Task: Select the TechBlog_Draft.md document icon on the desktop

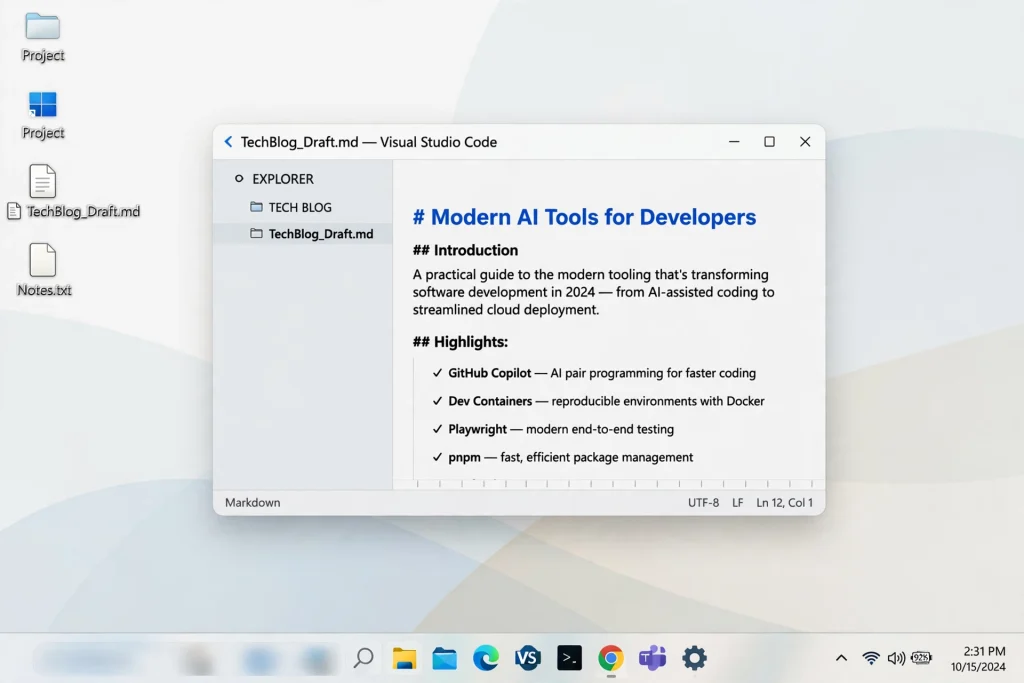Action: pyautogui.click(x=42, y=181)
